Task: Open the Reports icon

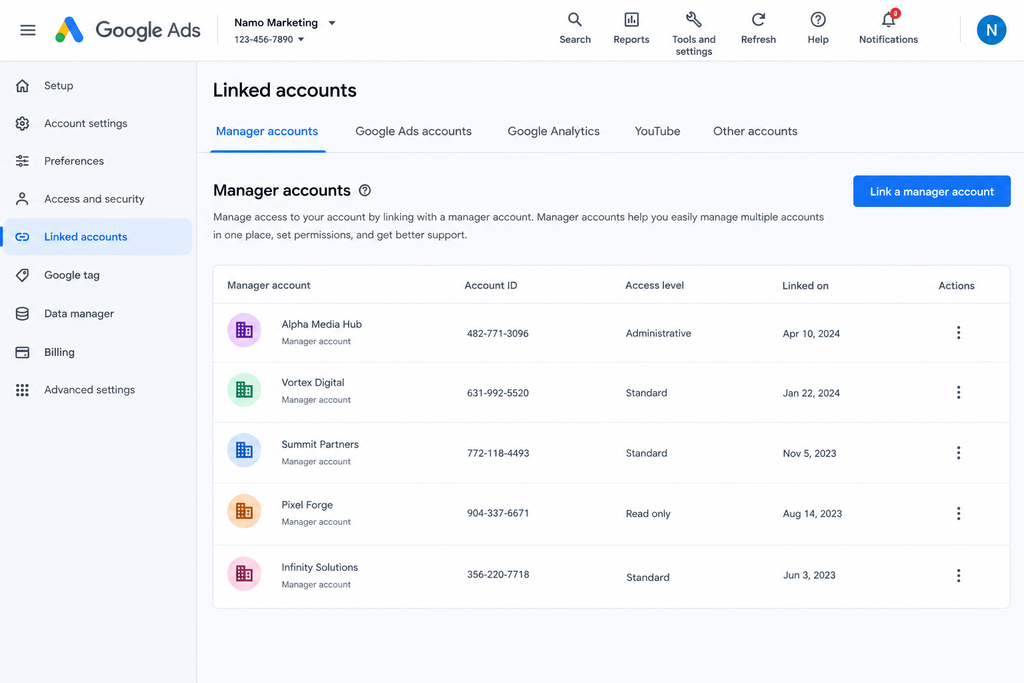Action: (632, 20)
